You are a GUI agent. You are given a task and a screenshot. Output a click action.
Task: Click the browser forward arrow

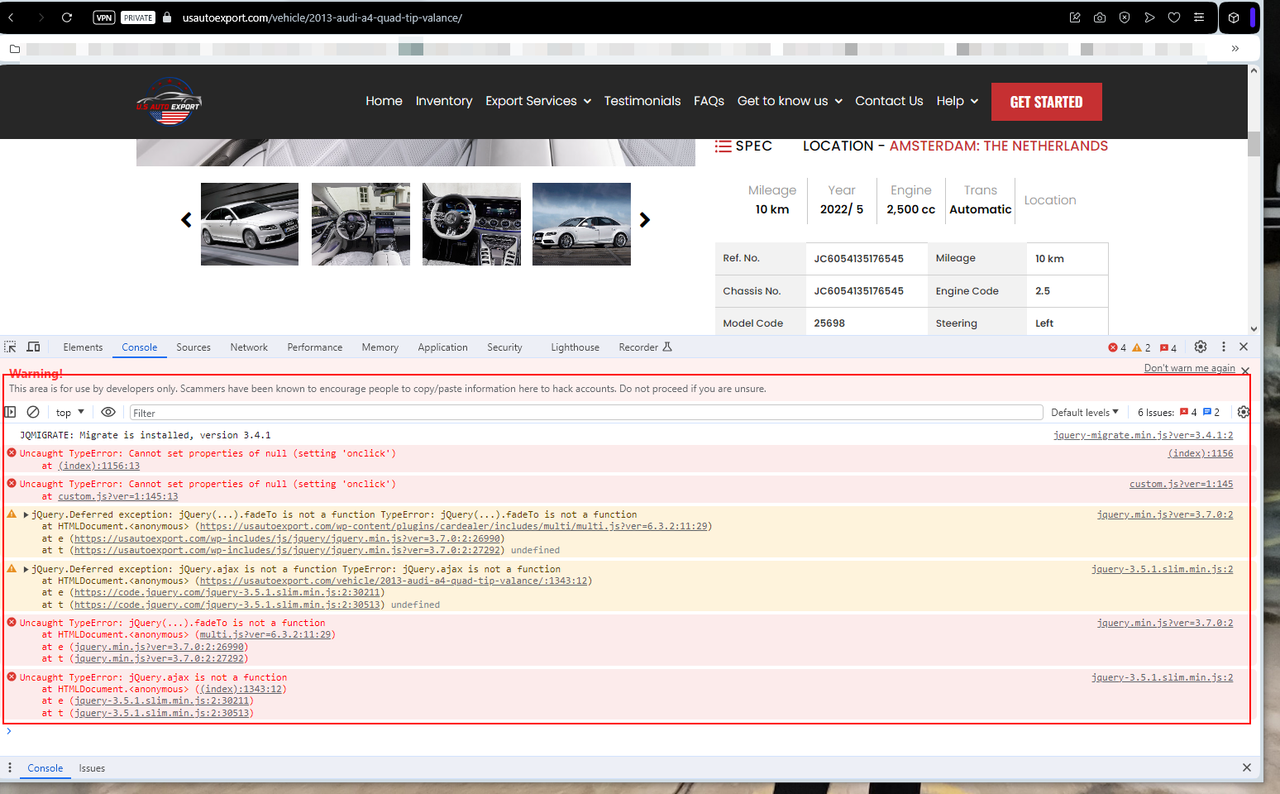(x=40, y=17)
